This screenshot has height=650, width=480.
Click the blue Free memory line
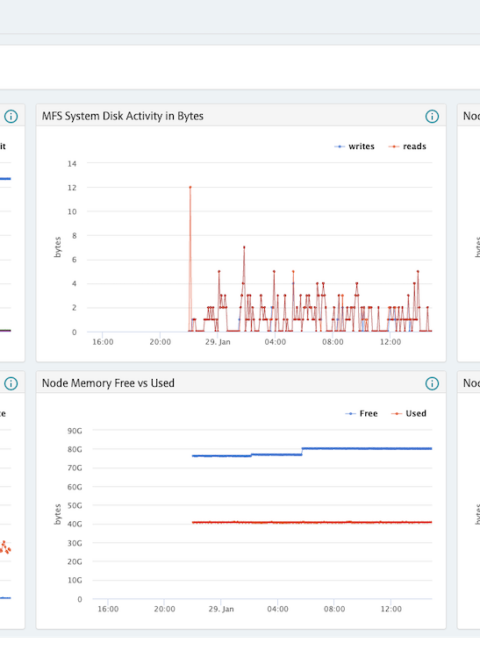click(x=312, y=451)
